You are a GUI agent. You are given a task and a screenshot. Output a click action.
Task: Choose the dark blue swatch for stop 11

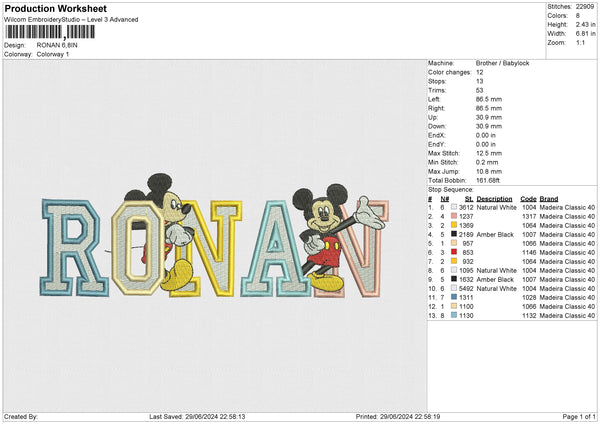(454, 297)
